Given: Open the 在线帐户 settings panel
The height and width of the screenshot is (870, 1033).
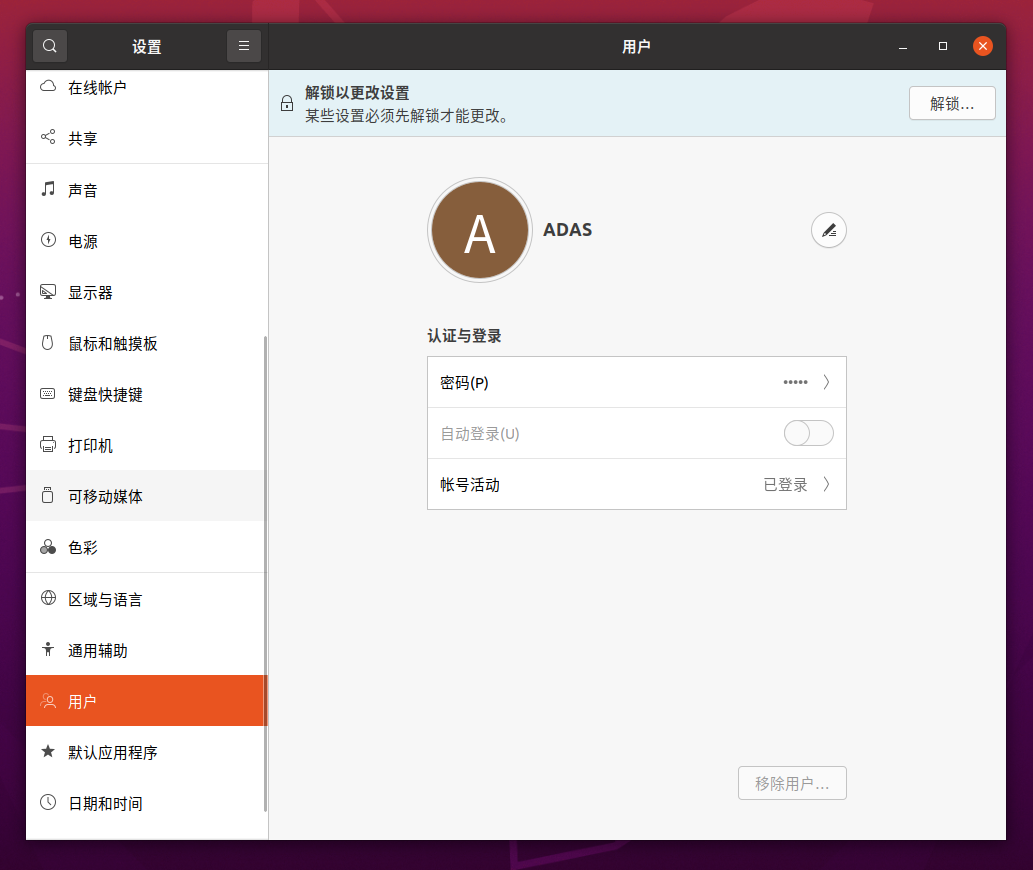Looking at the screenshot, I should tap(147, 87).
